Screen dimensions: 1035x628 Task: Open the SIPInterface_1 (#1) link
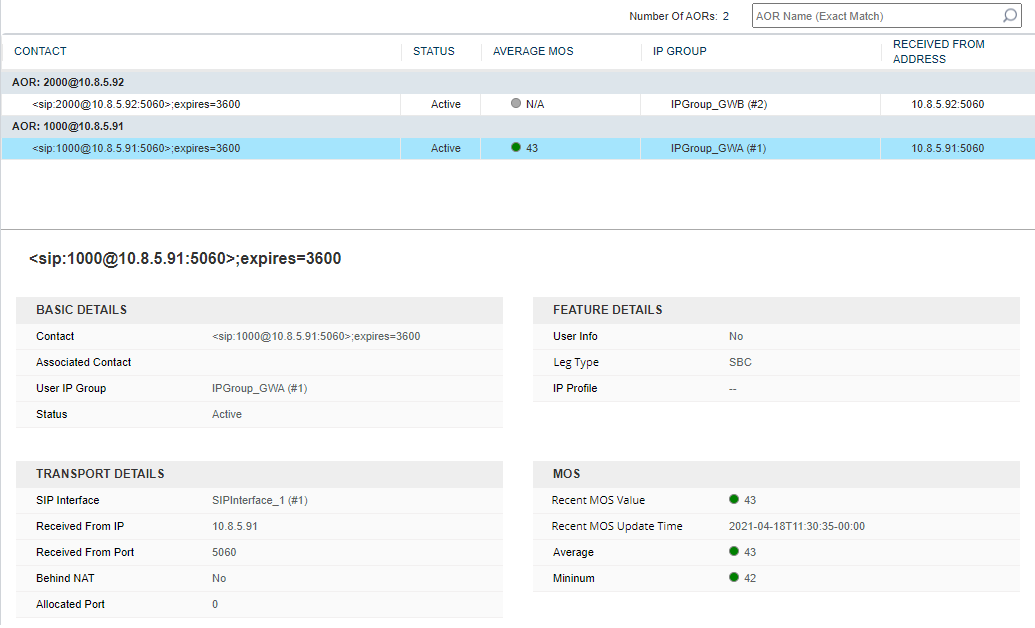[259, 500]
